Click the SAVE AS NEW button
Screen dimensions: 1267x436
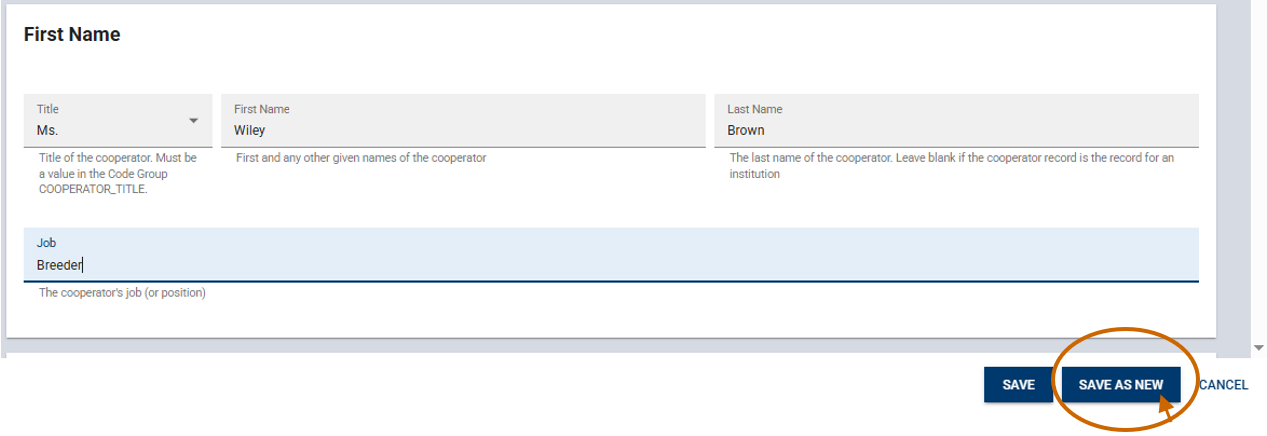click(1120, 385)
